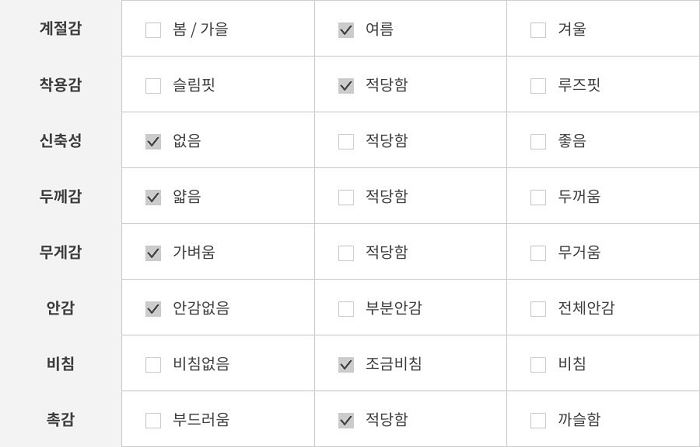Enable the 전체안감 checkbox
The height and width of the screenshot is (447, 700).
(x=538, y=309)
